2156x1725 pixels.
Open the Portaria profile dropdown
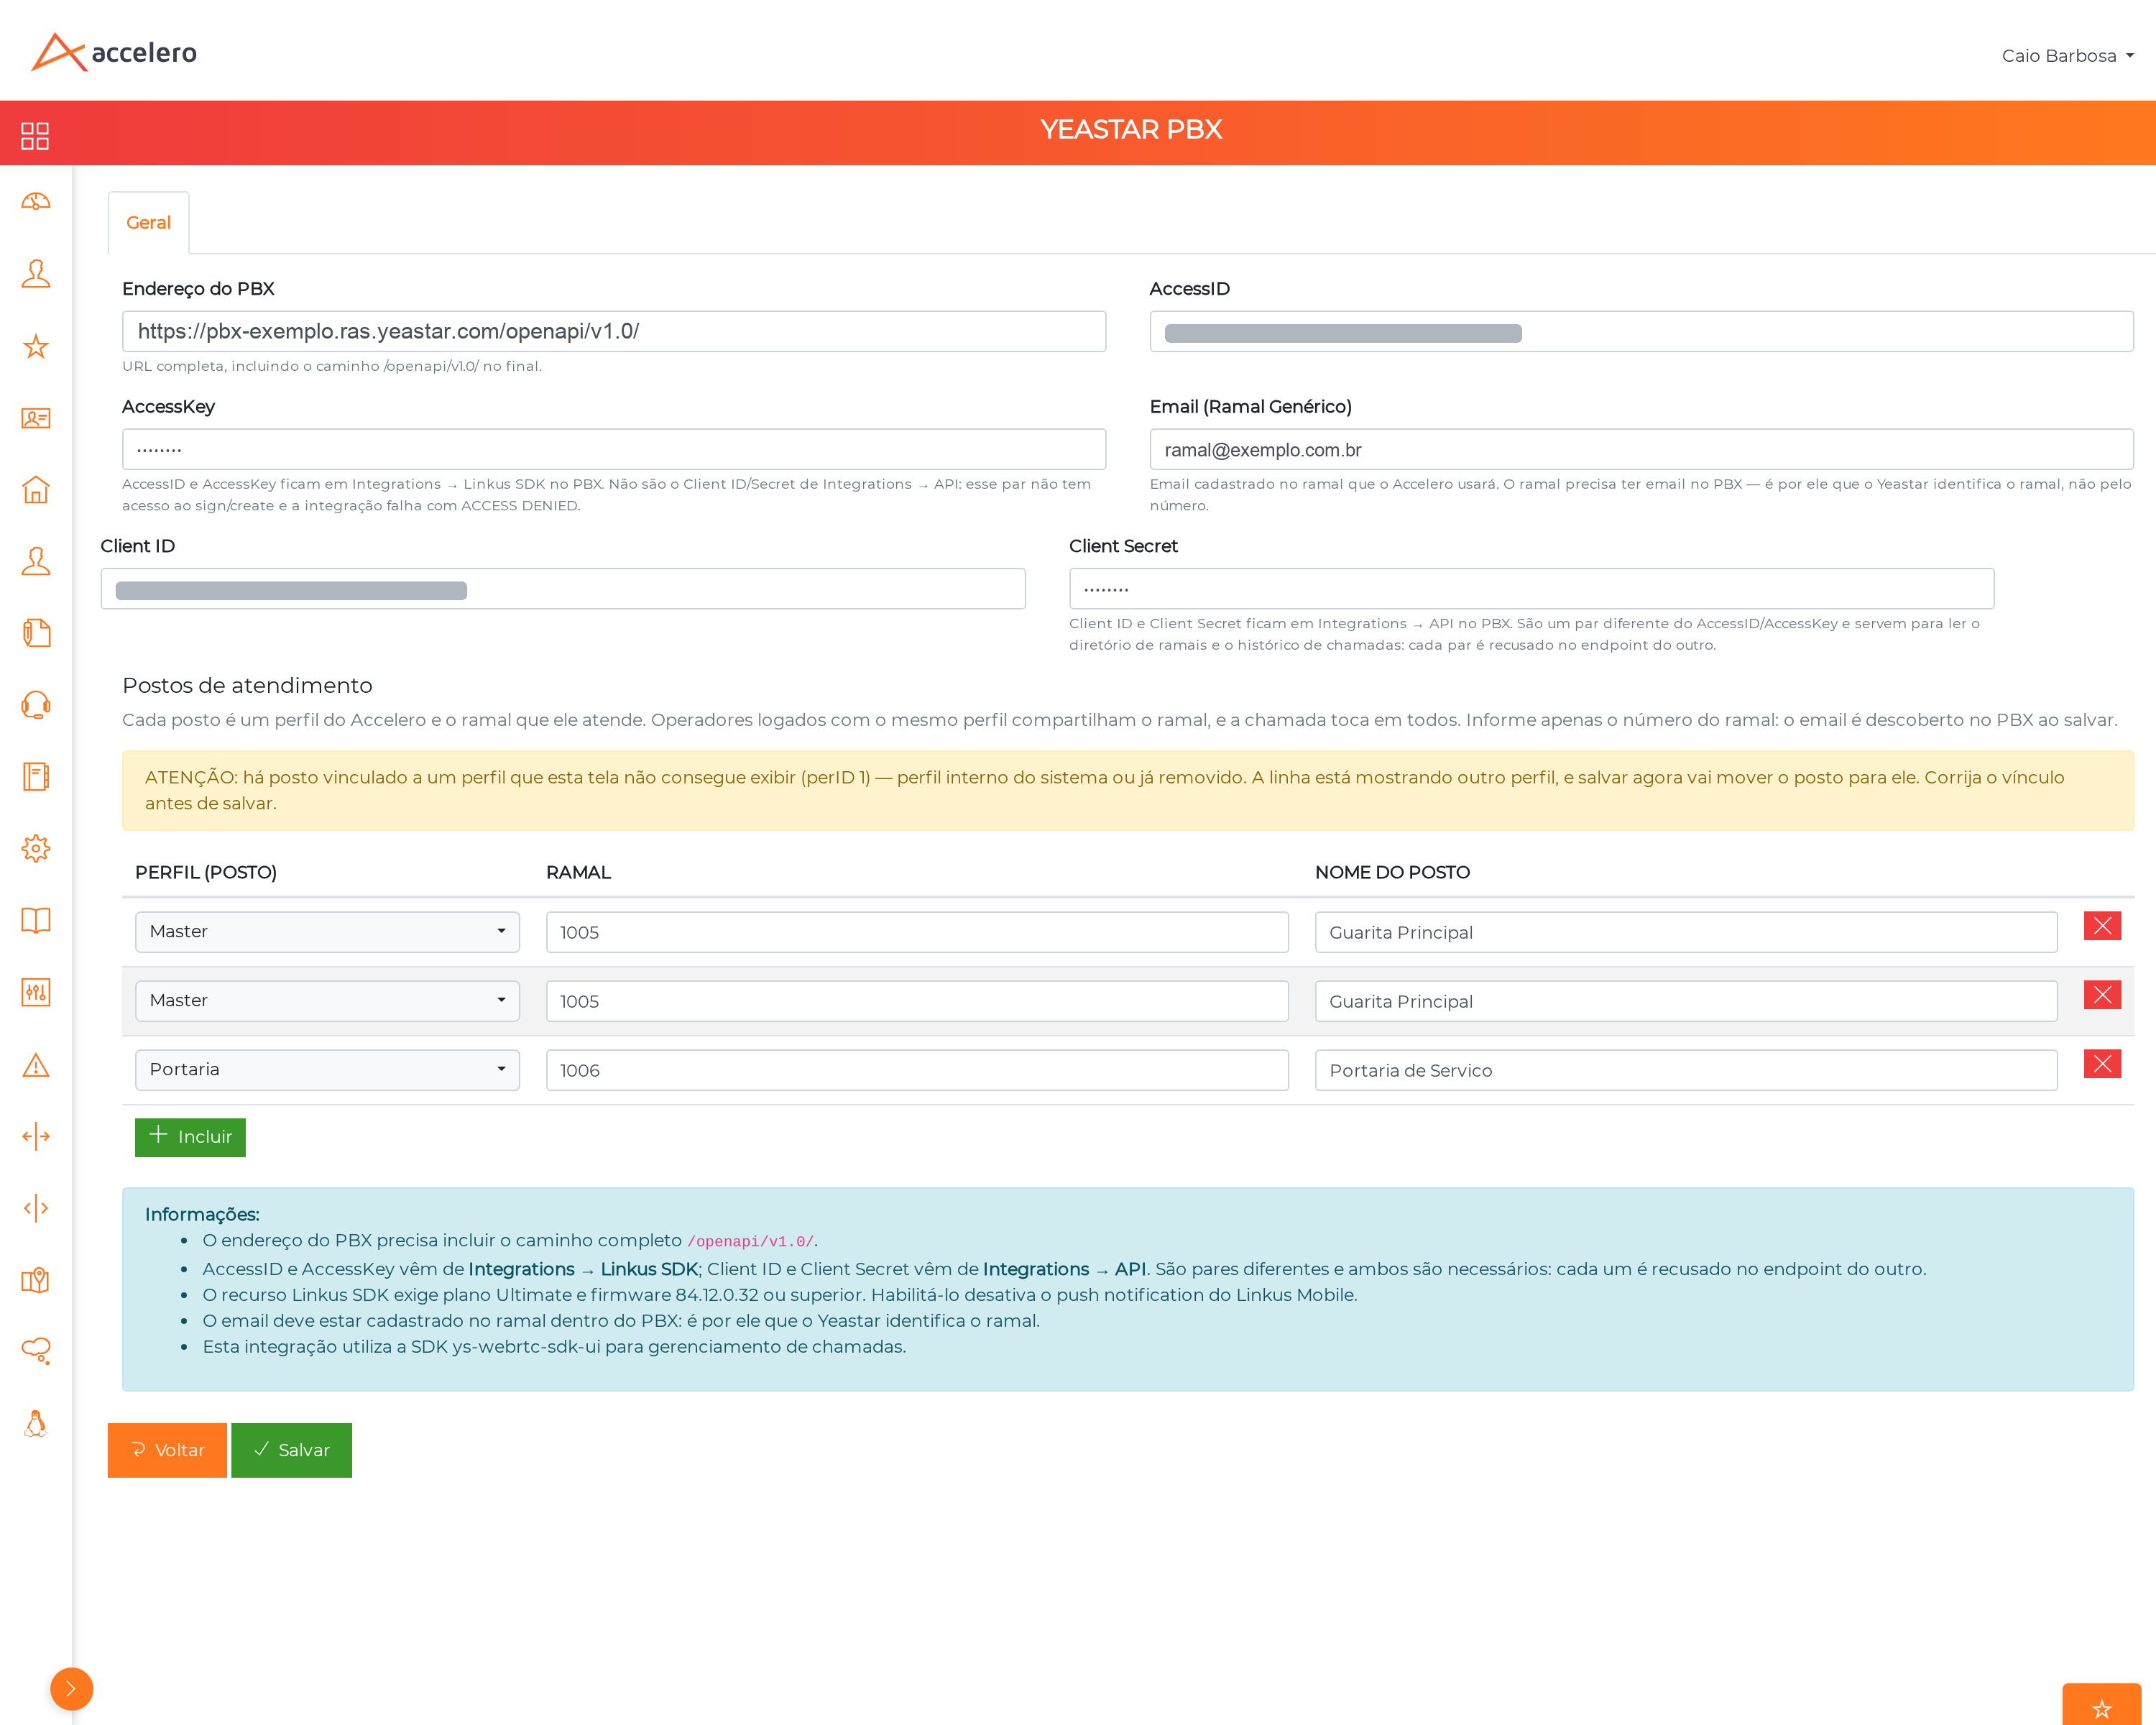click(327, 1069)
